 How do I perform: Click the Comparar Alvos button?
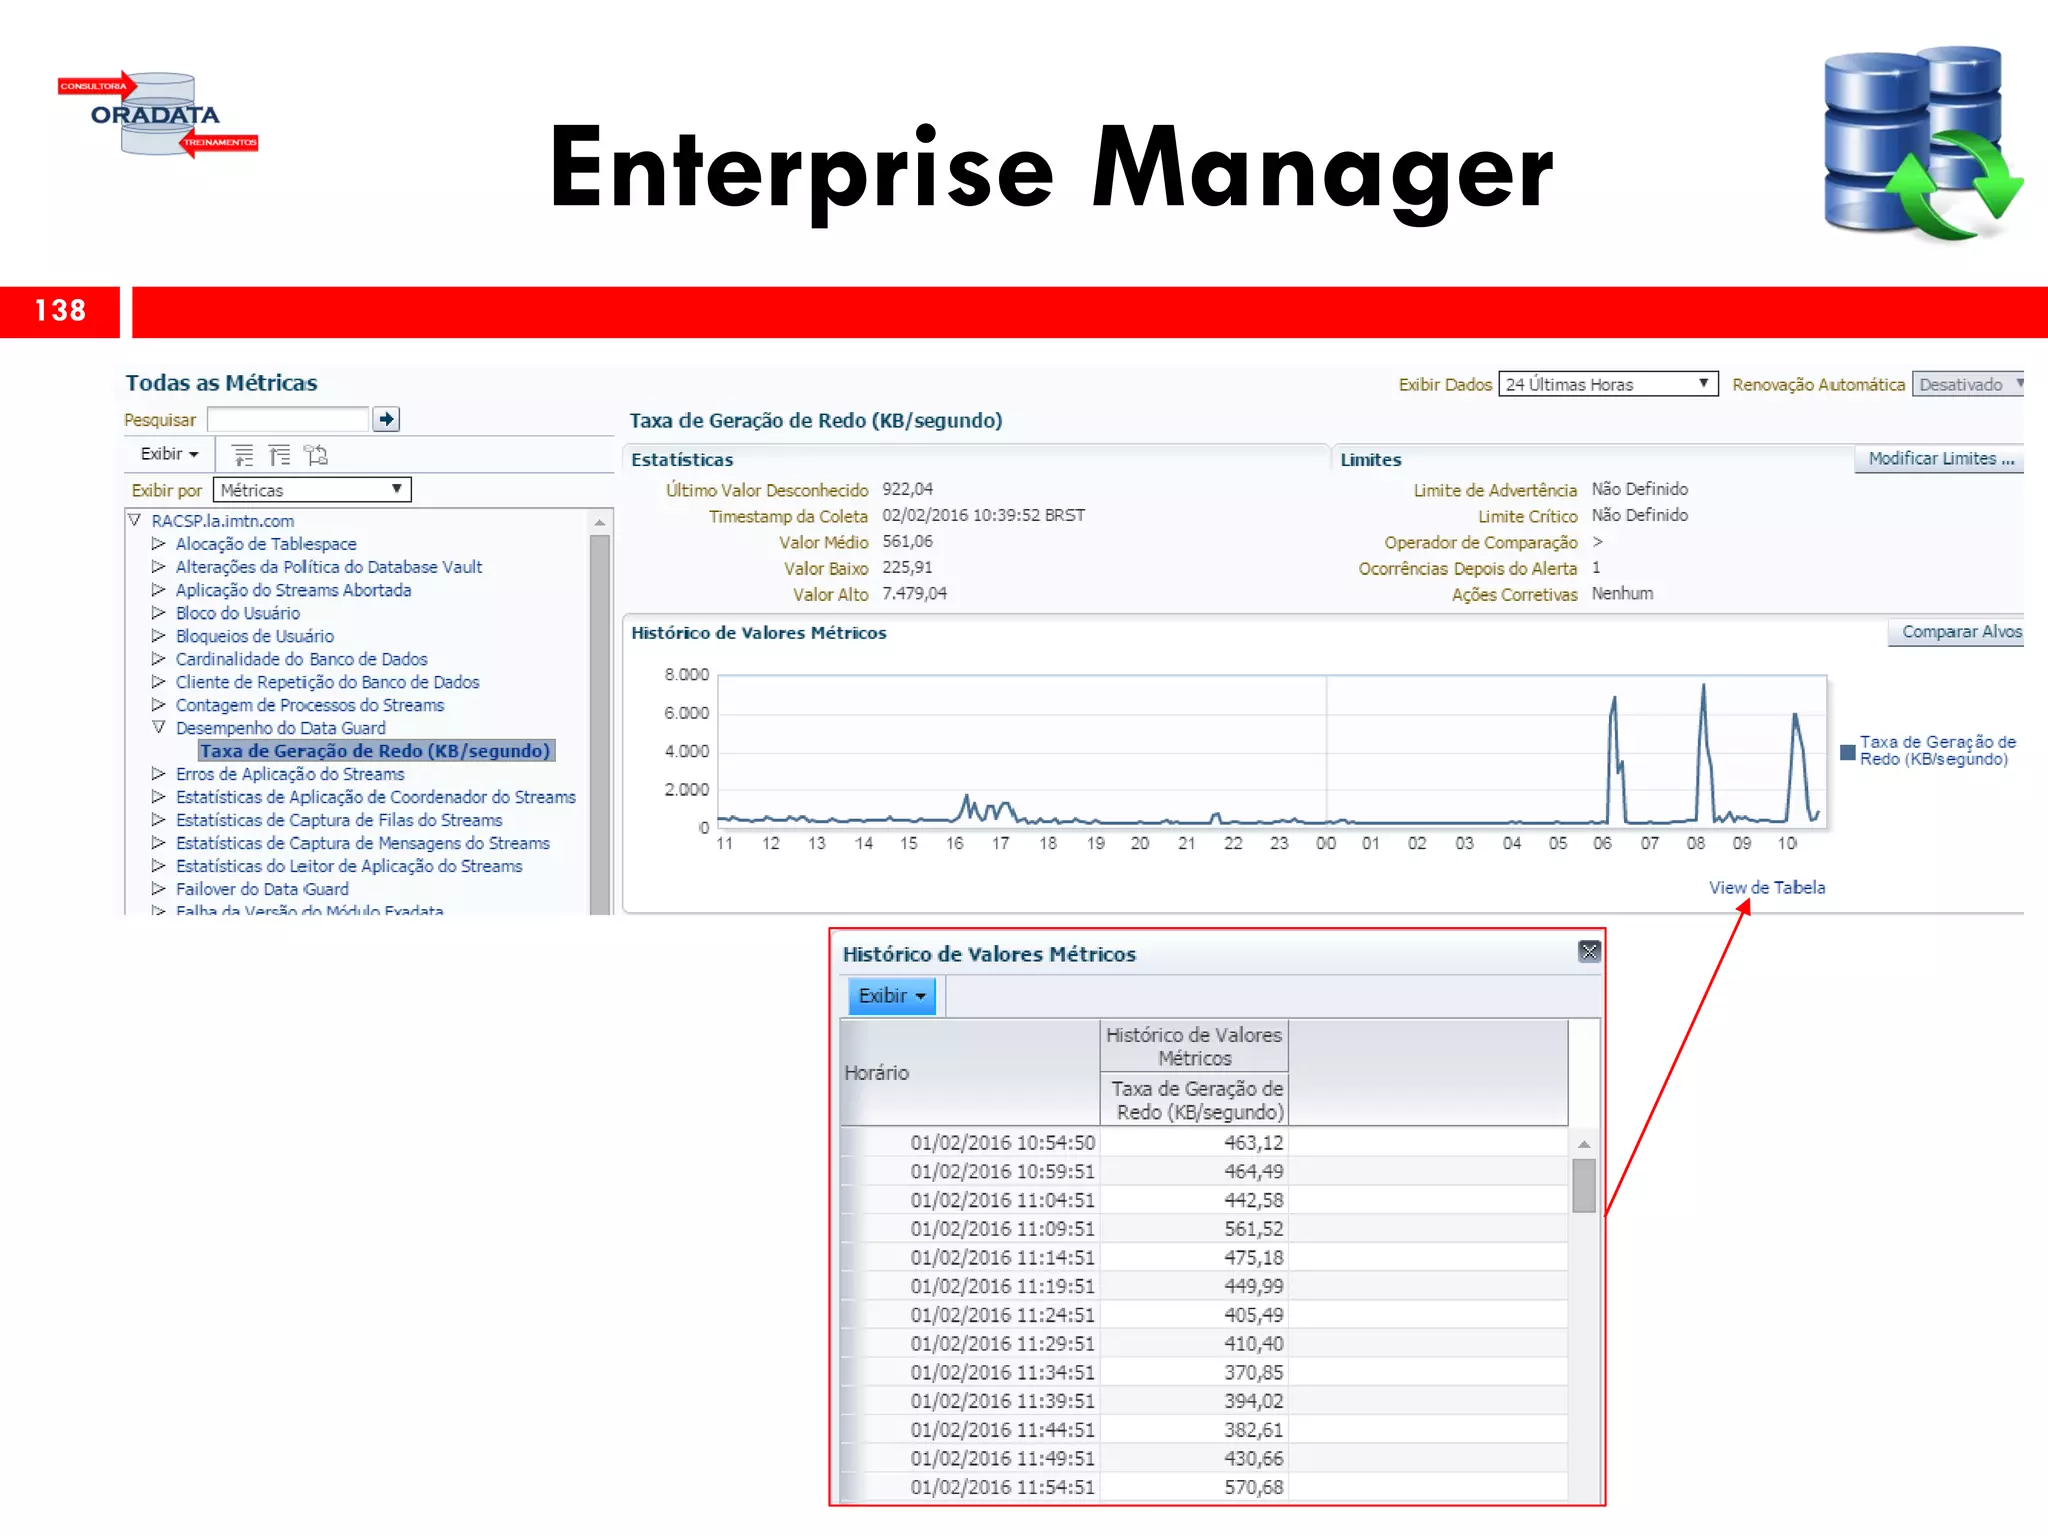coord(1957,632)
